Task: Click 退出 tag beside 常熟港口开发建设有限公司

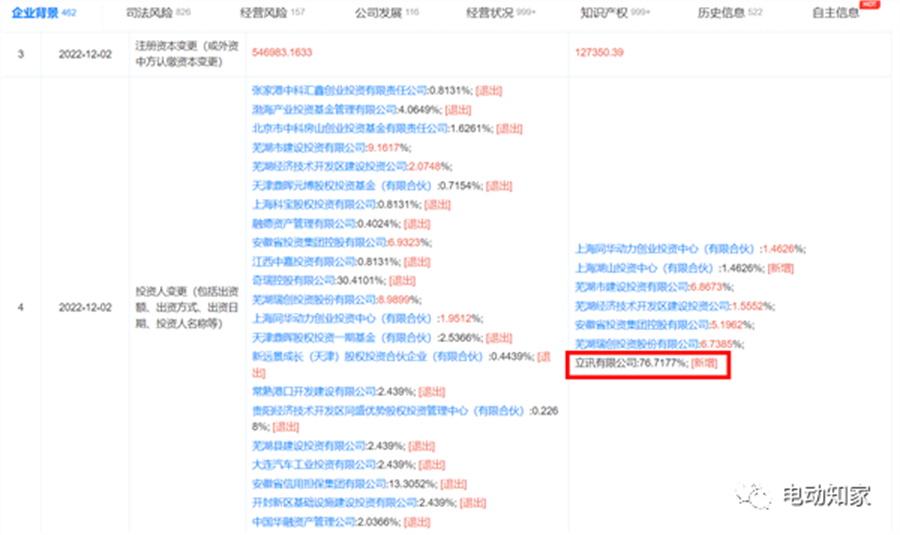Action: (x=432, y=391)
